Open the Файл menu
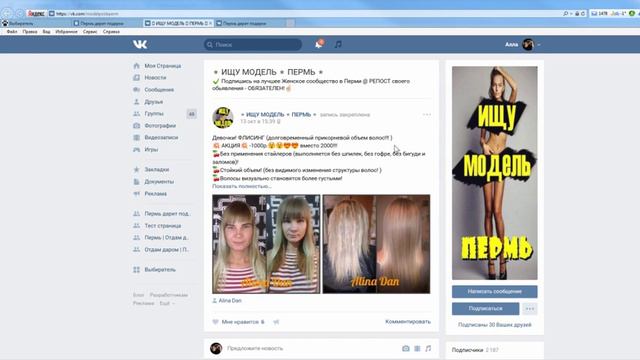 coord(12,31)
